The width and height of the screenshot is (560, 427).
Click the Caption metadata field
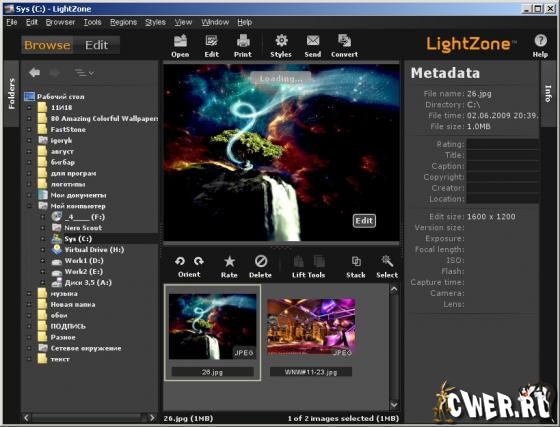[x=502, y=166]
